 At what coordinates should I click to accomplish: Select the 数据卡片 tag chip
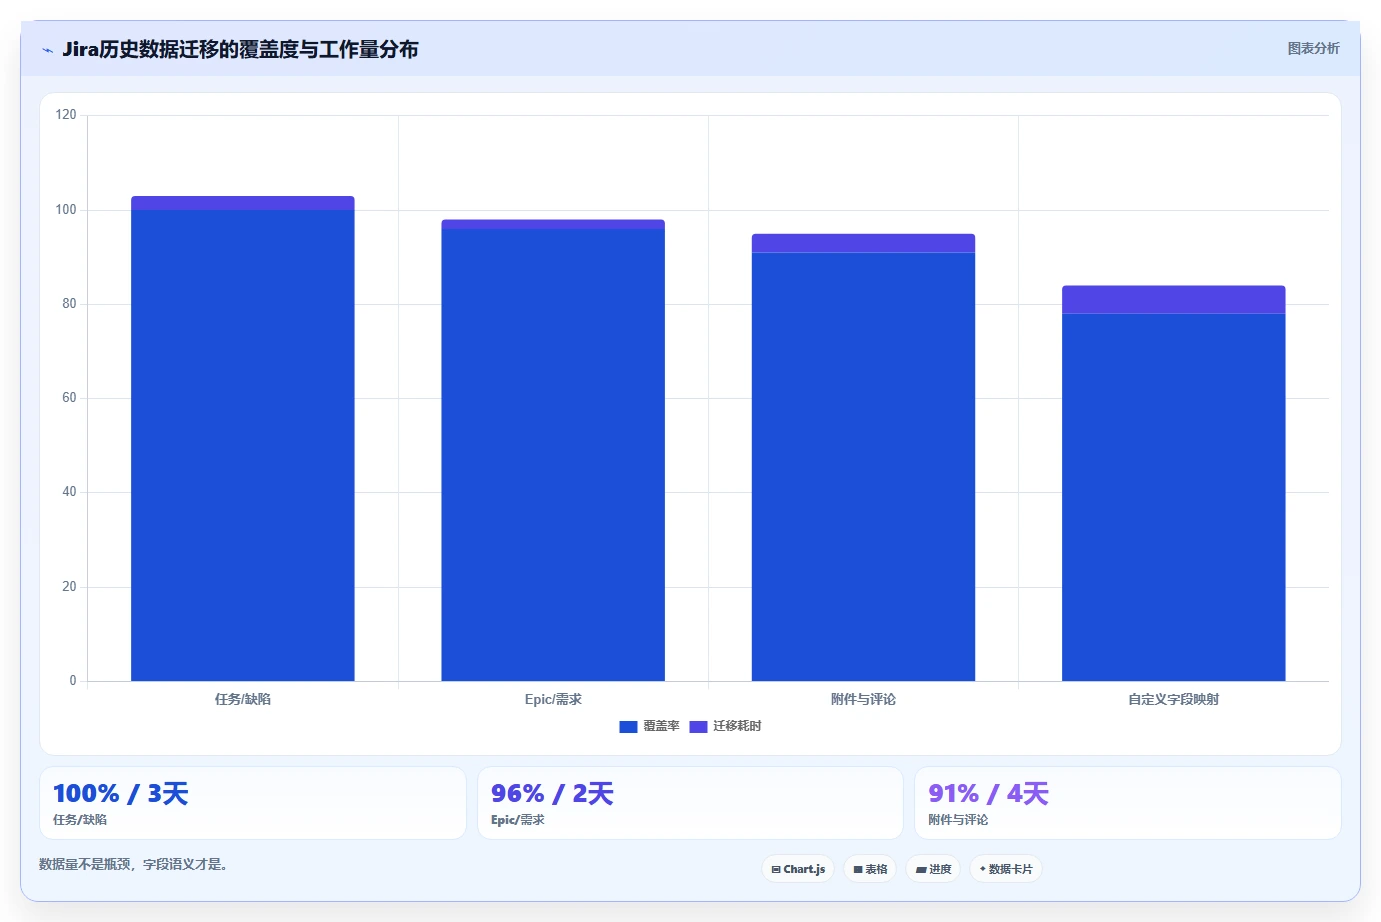point(1006,869)
